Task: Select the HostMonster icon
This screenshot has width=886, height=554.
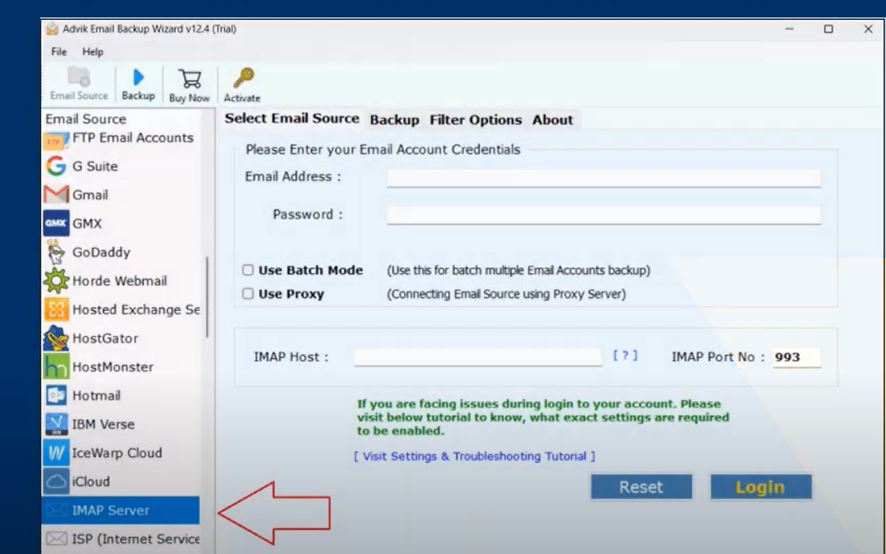Action: (56, 367)
